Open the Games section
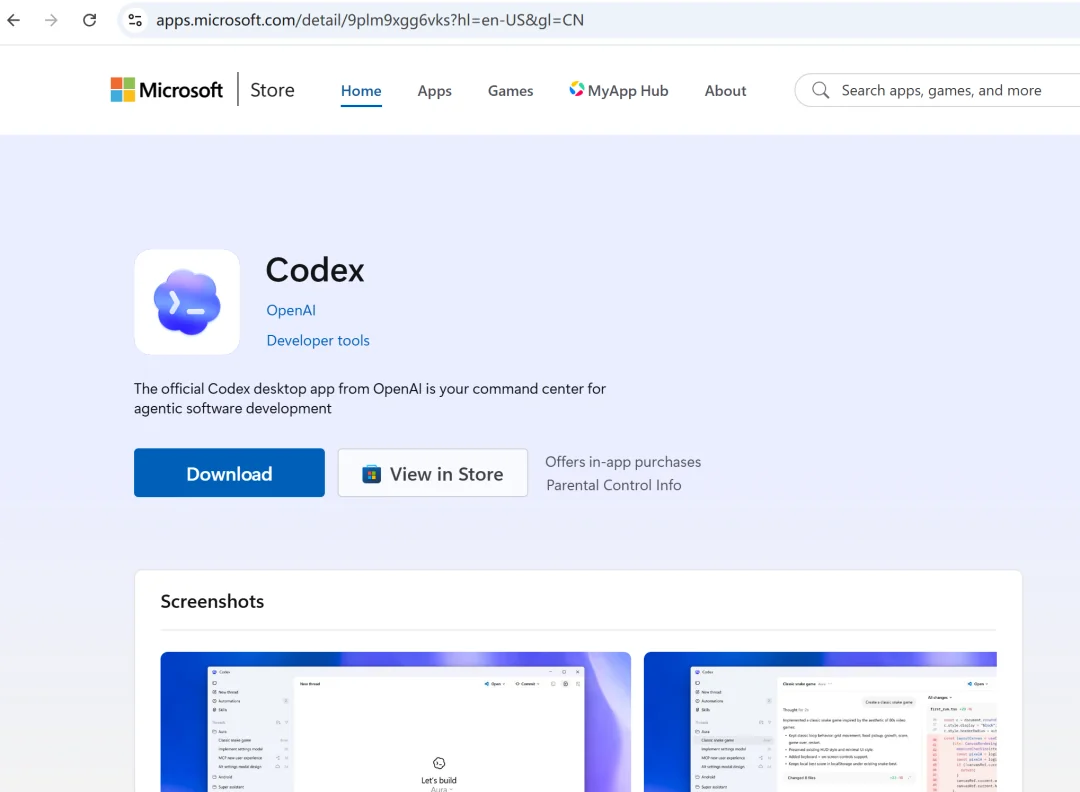This screenshot has width=1080, height=792. [510, 90]
